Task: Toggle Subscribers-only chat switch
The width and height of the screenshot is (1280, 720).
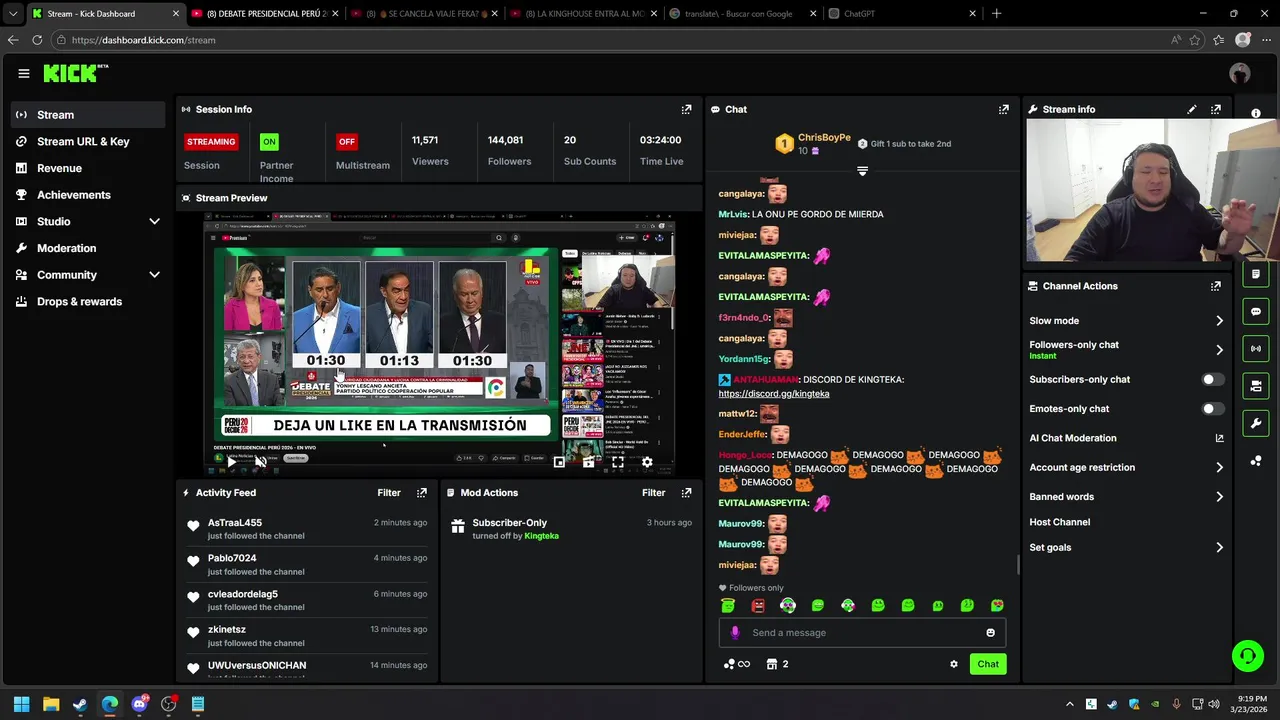Action: [1212, 380]
